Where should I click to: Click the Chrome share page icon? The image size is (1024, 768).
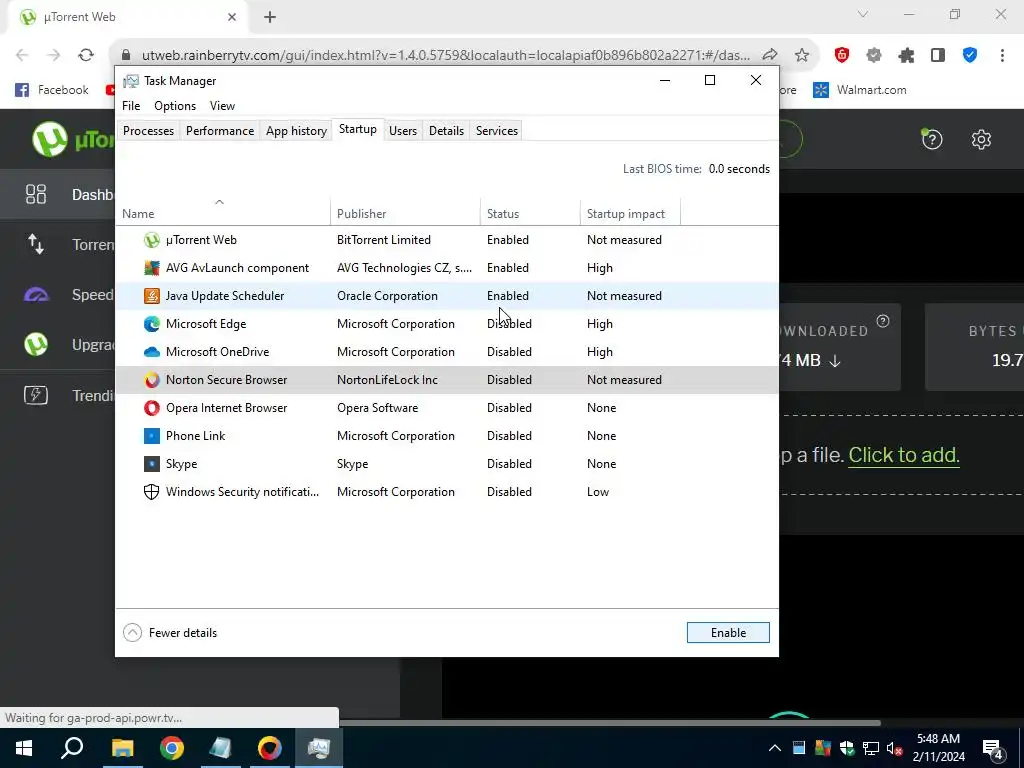point(770,56)
